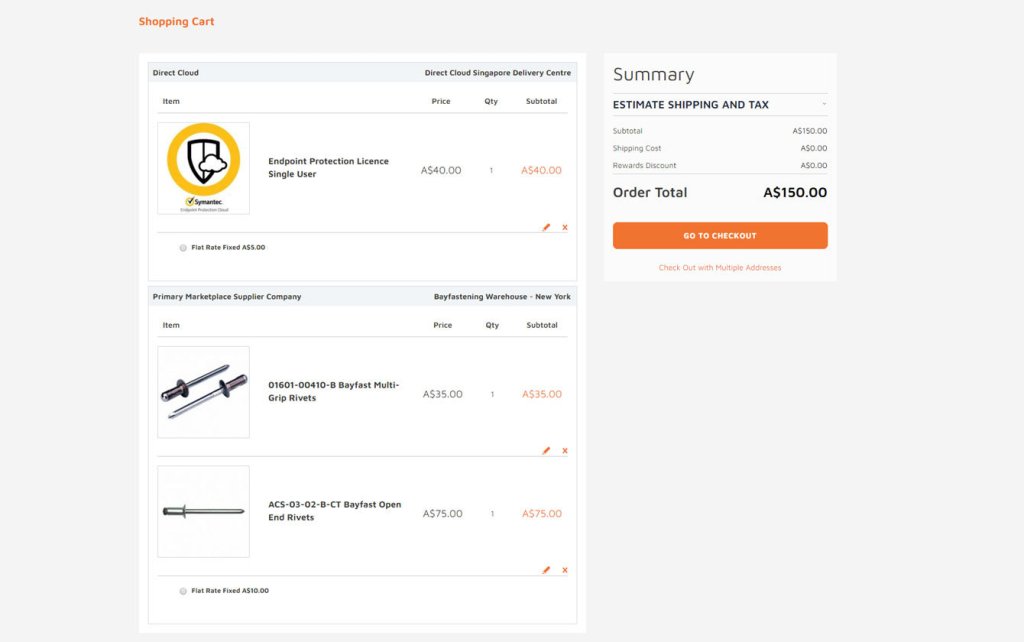This screenshot has width=1024, height=642.
Task: Edit the Bayfast Open End Rivets item
Action: (x=546, y=570)
